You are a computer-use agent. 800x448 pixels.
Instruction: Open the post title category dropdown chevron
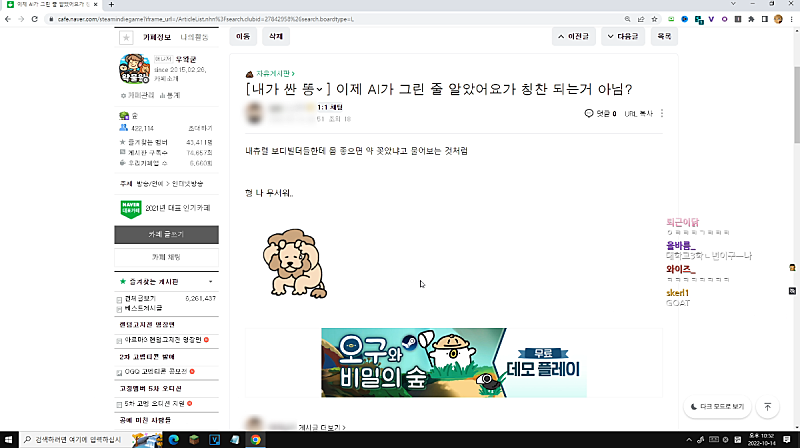(319, 89)
